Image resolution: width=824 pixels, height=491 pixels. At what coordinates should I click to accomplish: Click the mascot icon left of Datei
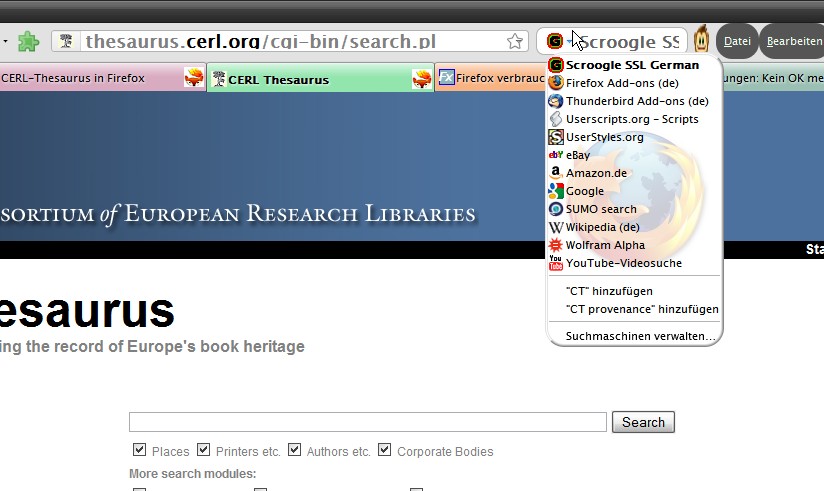pos(701,39)
